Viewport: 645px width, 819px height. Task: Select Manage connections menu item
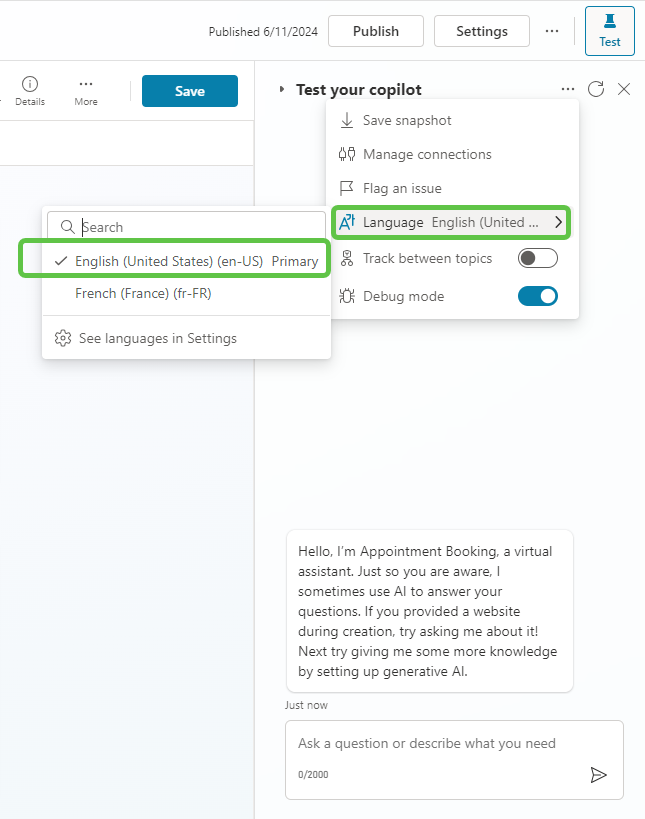[x=427, y=154]
